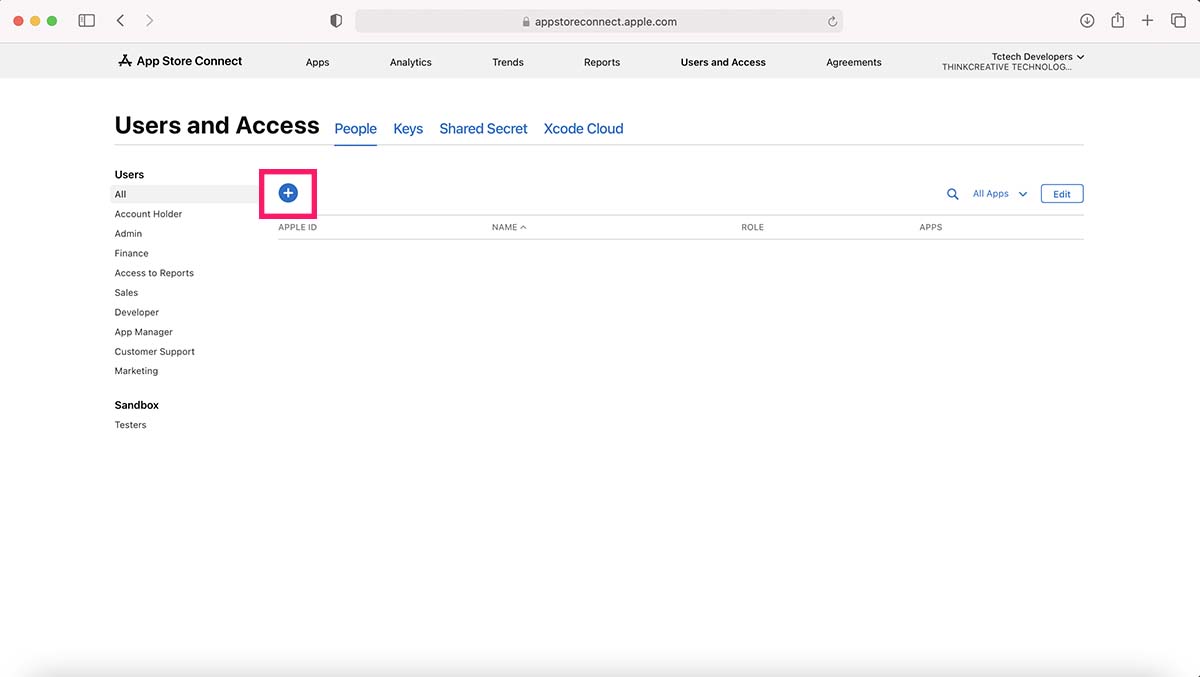Toggle Safari sidebar icon
This screenshot has width=1200, height=677.
click(x=87, y=21)
